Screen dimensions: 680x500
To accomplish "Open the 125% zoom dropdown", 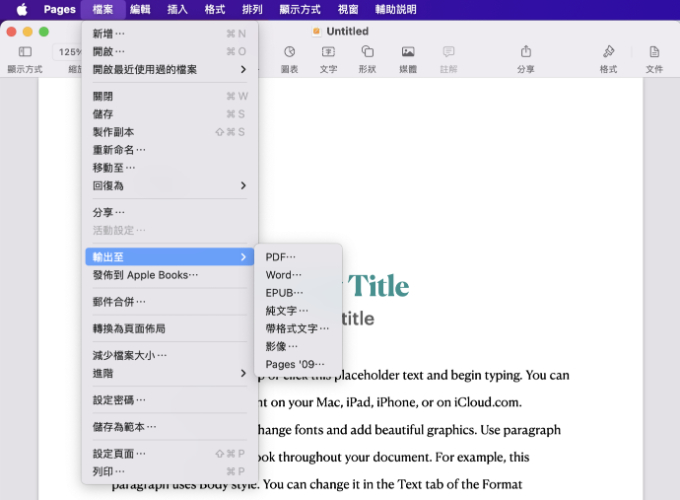I will 70,52.
